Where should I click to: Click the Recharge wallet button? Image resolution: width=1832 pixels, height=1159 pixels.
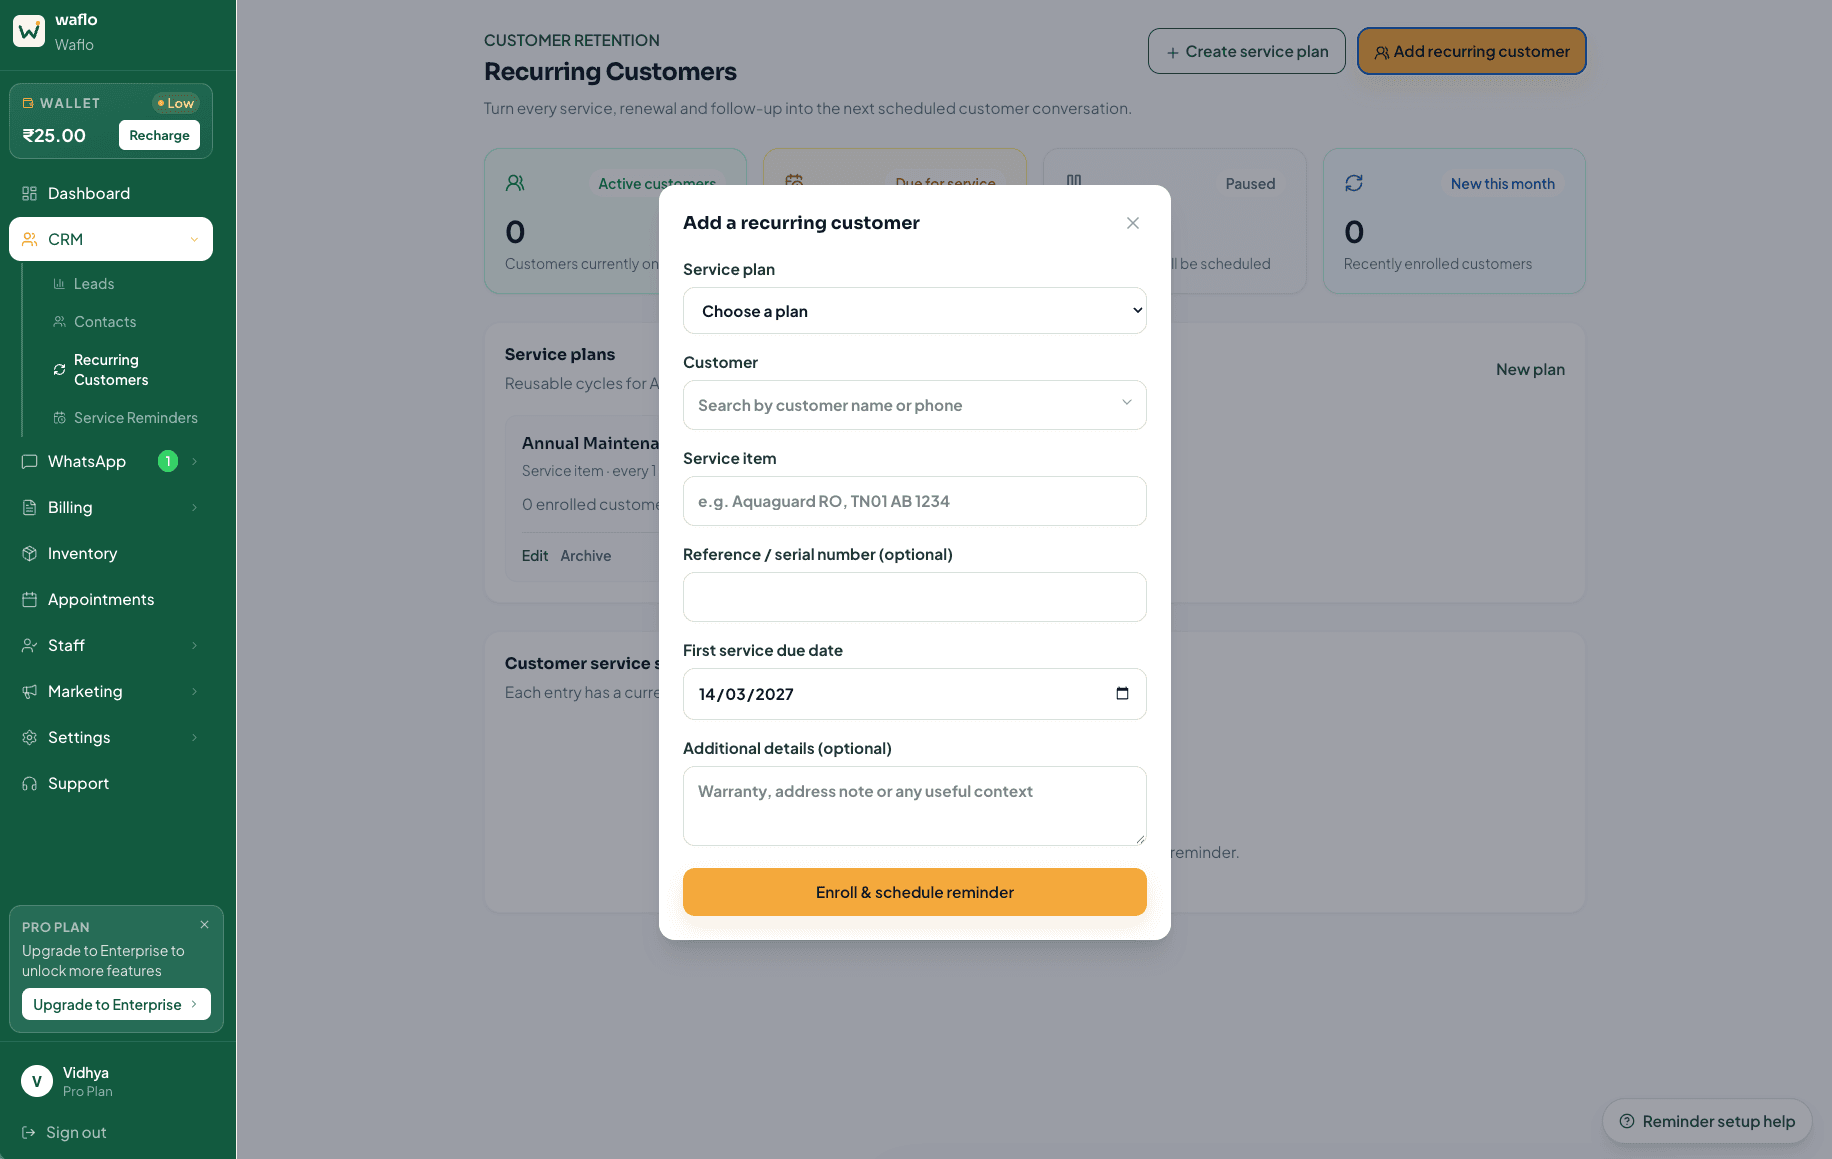(x=159, y=135)
